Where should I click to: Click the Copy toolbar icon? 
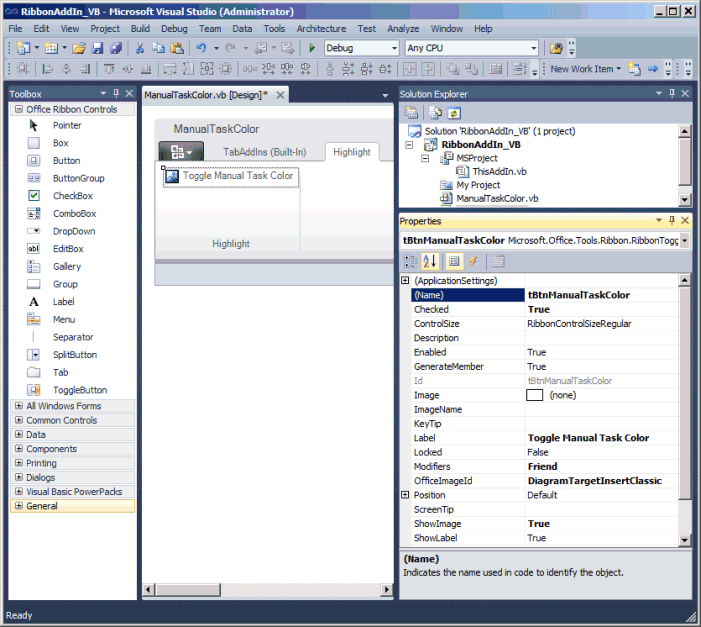point(158,48)
